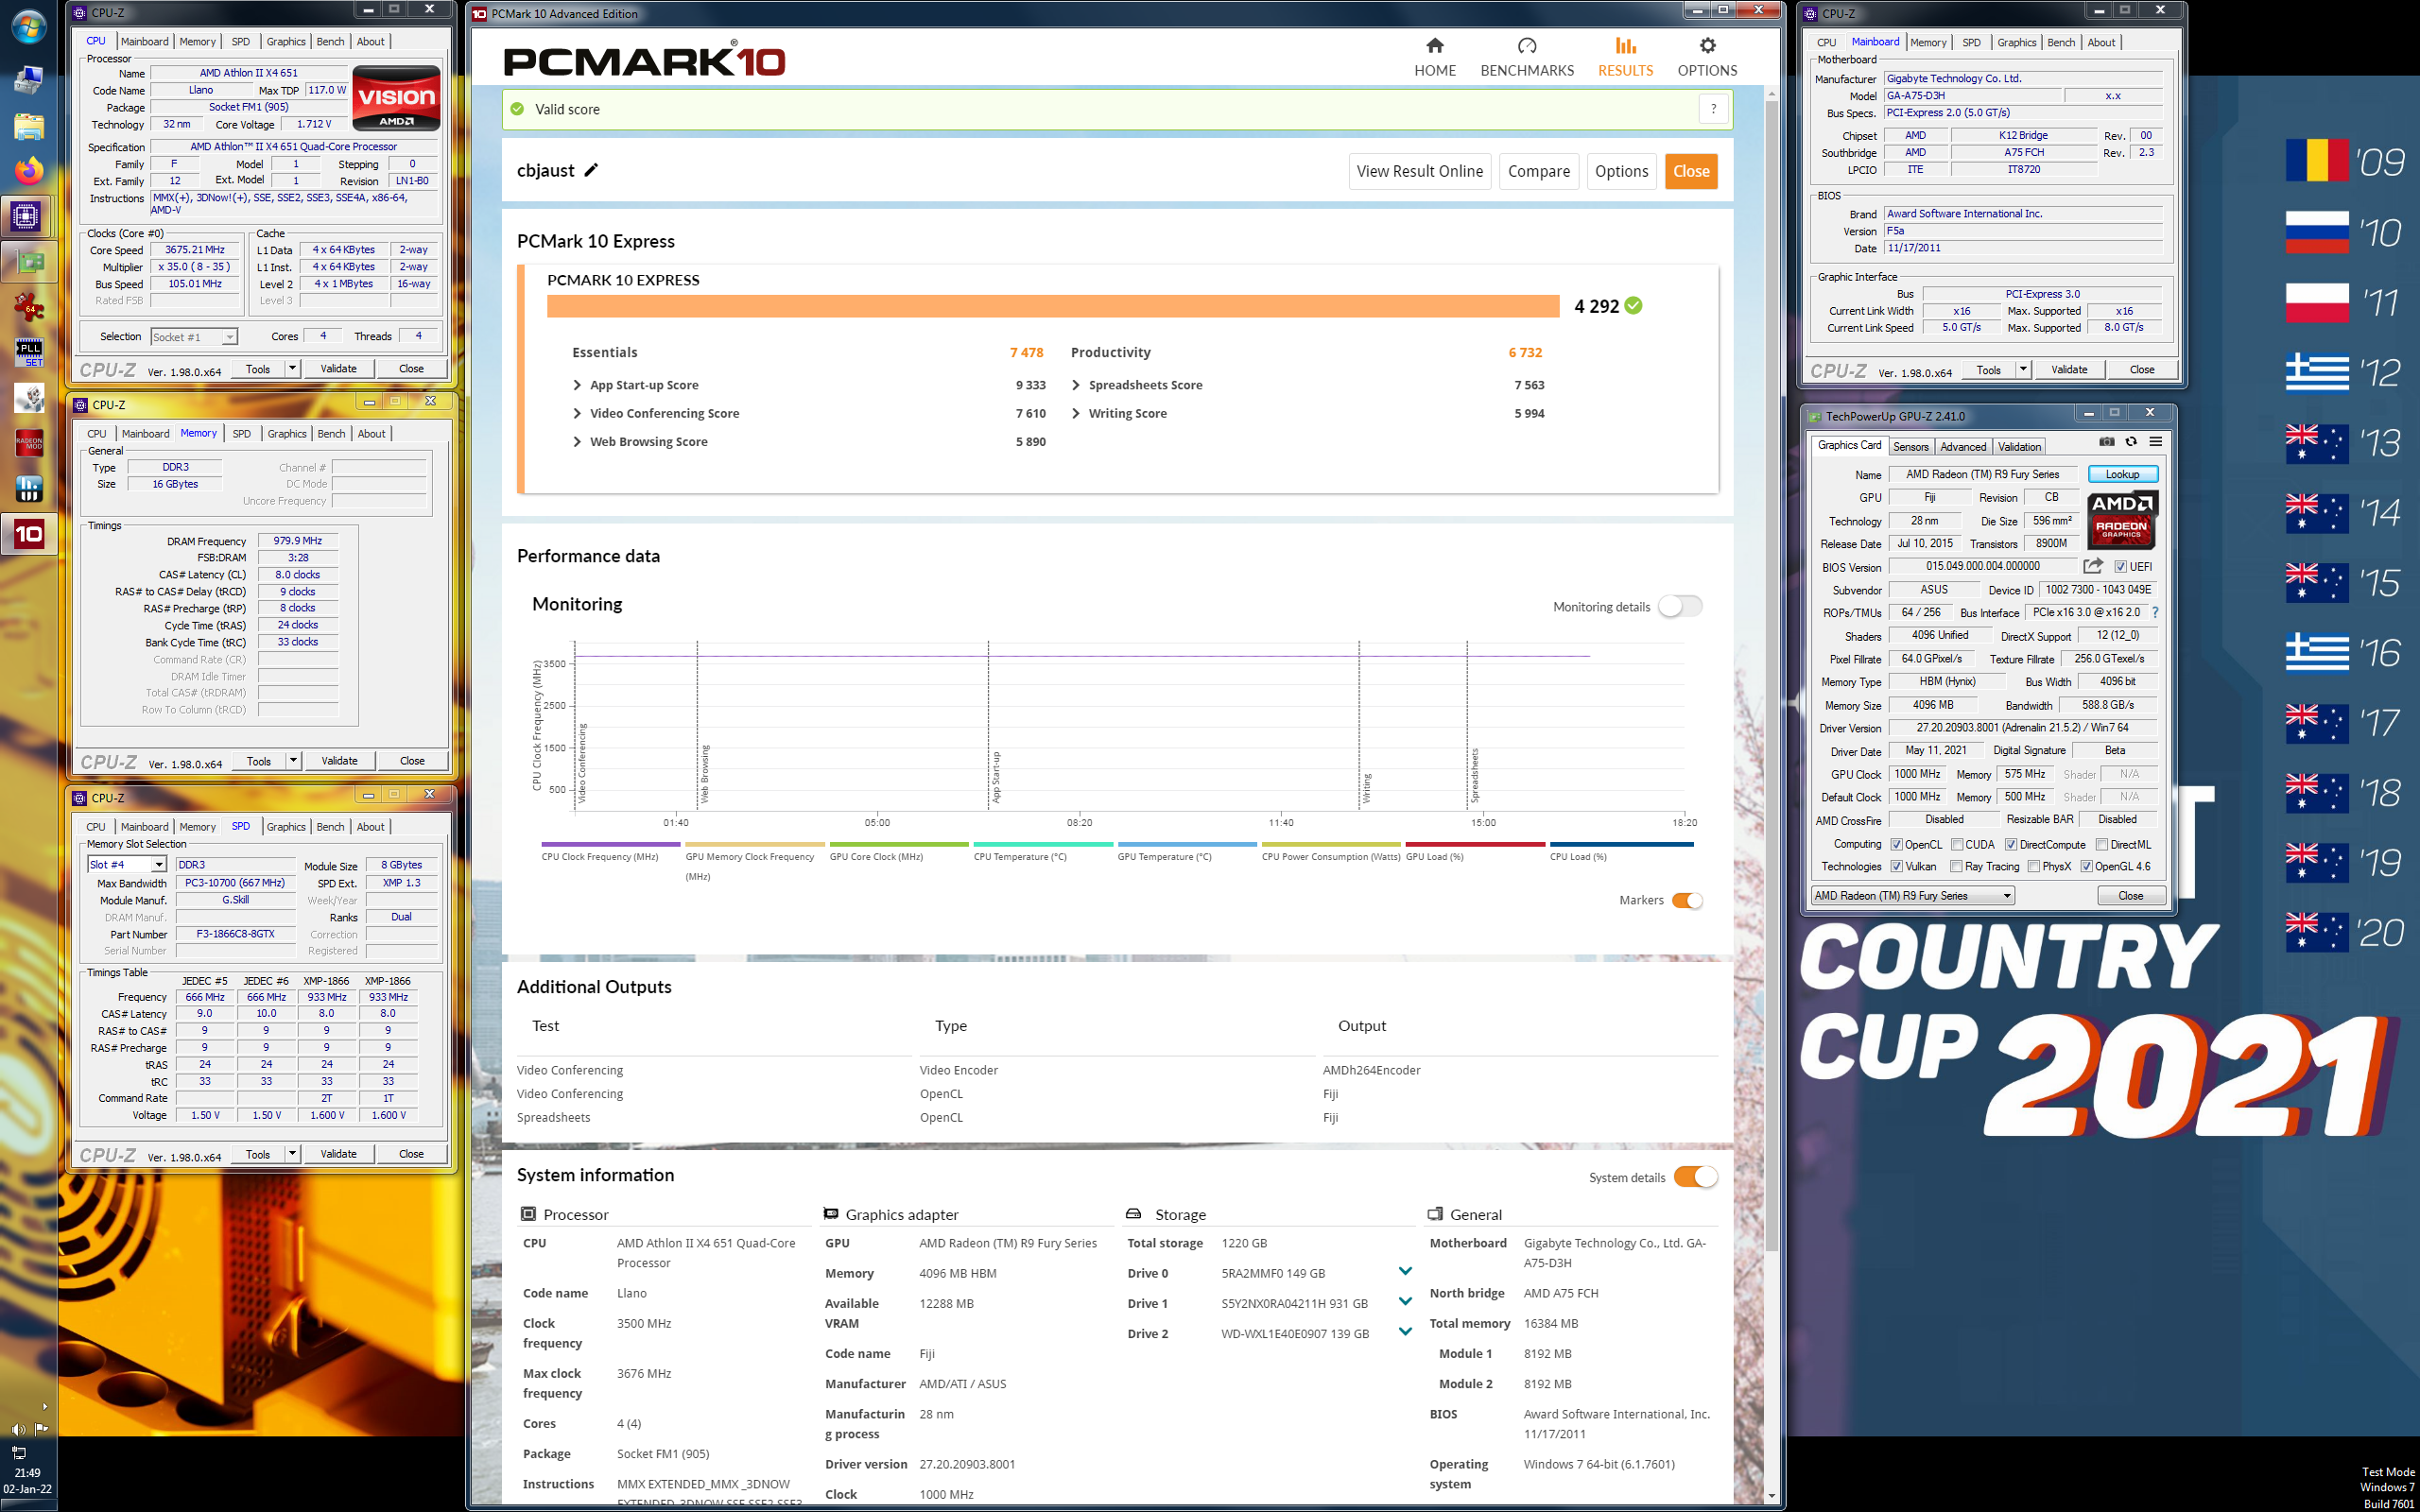The height and width of the screenshot is (1512, 2420).
Task: Go to PCMark HOME icon
Action: (1435, 46)
